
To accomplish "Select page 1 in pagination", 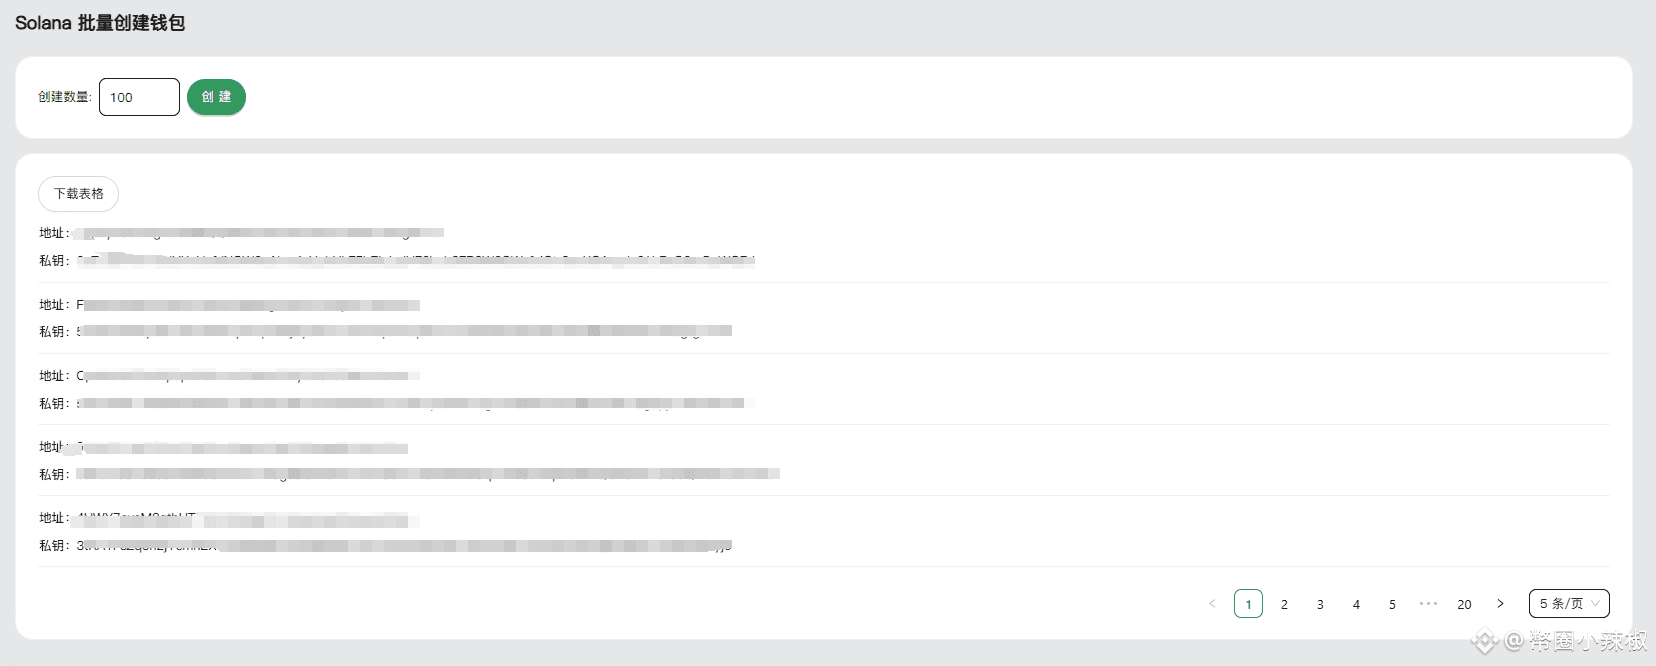I will coord(1248,604).
